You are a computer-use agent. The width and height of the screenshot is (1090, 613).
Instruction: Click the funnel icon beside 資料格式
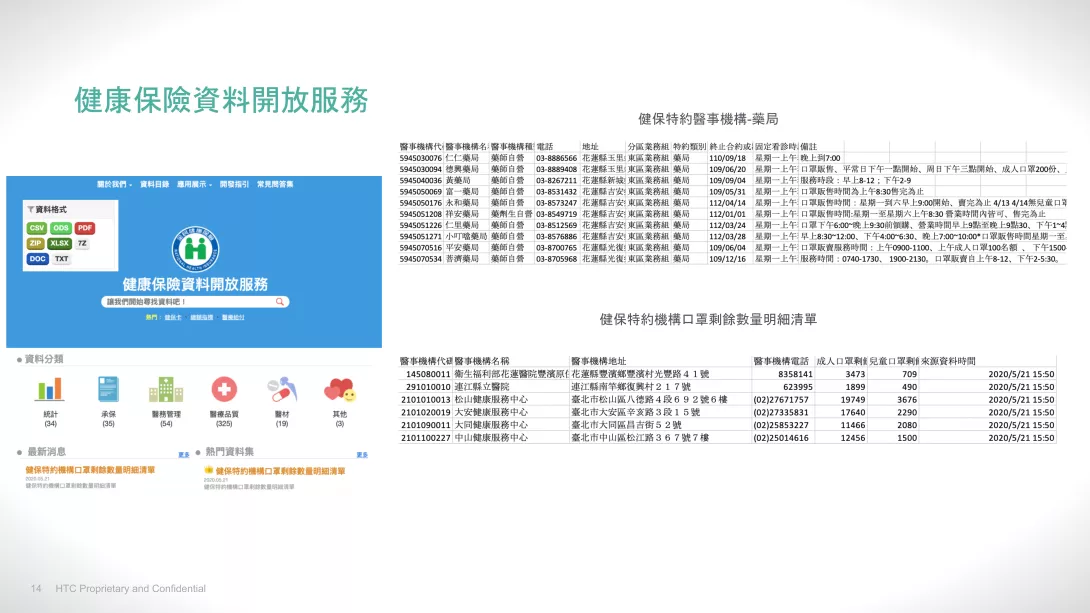click(31, 209)
